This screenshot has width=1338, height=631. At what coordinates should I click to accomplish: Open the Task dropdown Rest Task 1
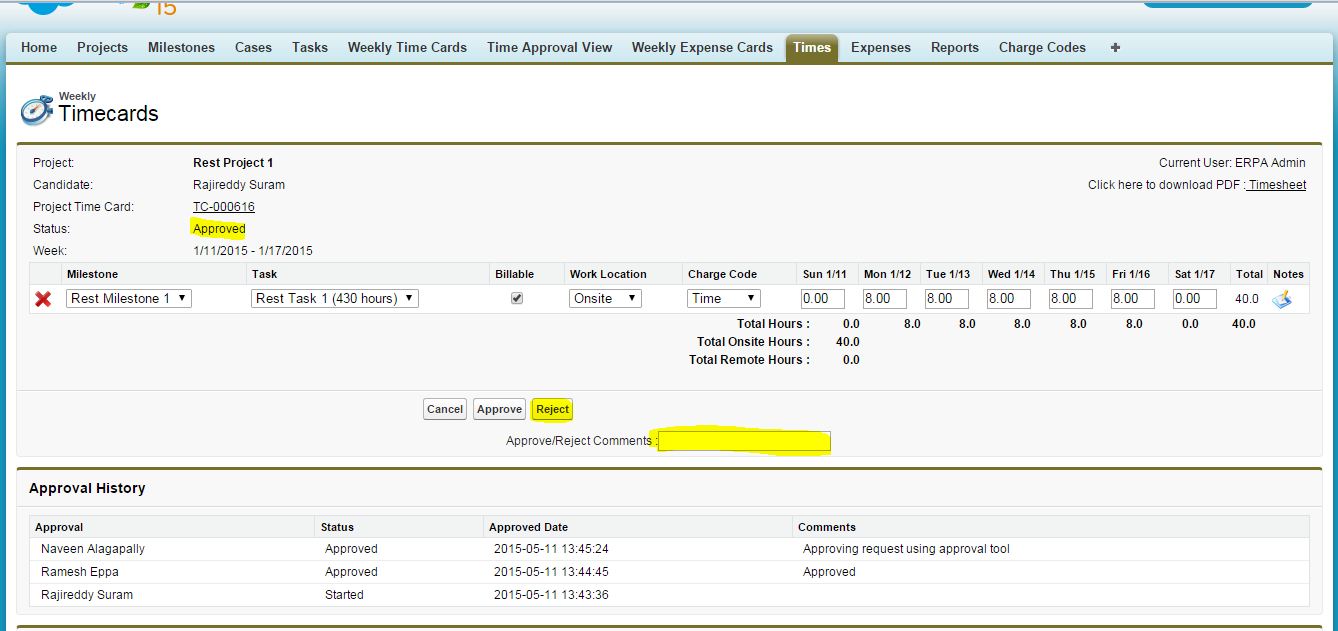coord(334,298)
